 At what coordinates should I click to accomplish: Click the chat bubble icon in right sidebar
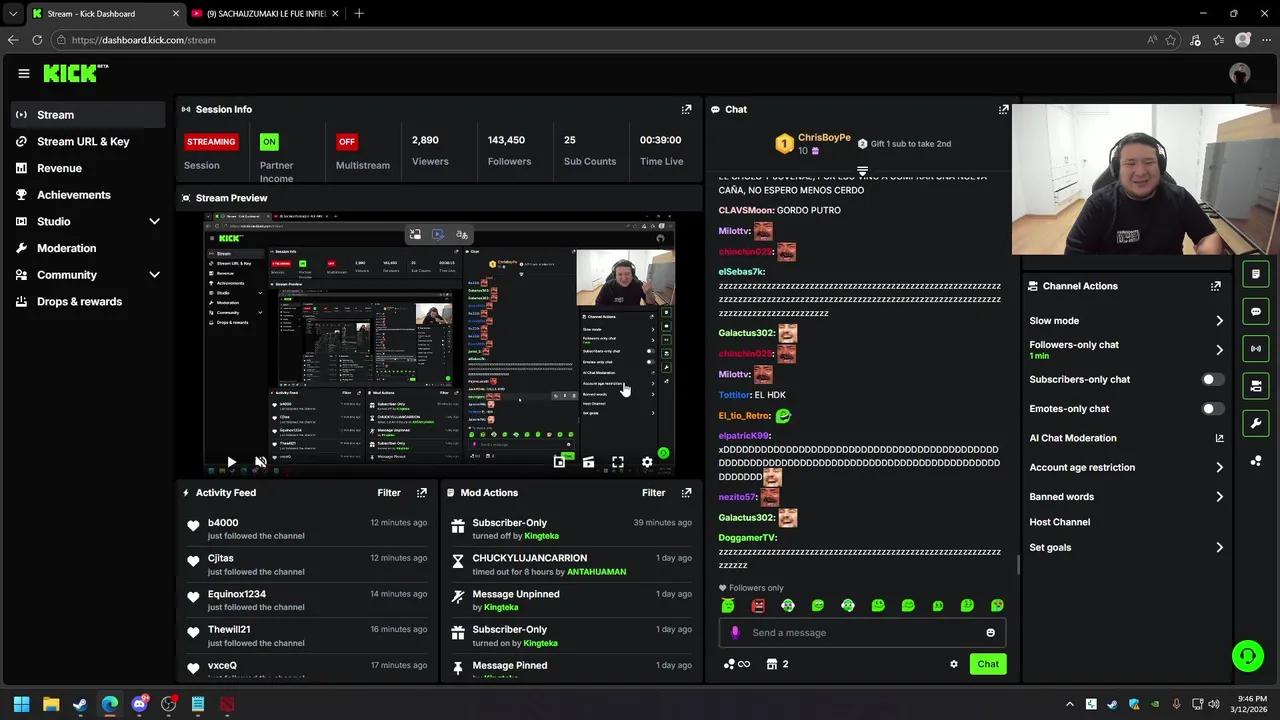(x=1256, y=311)
